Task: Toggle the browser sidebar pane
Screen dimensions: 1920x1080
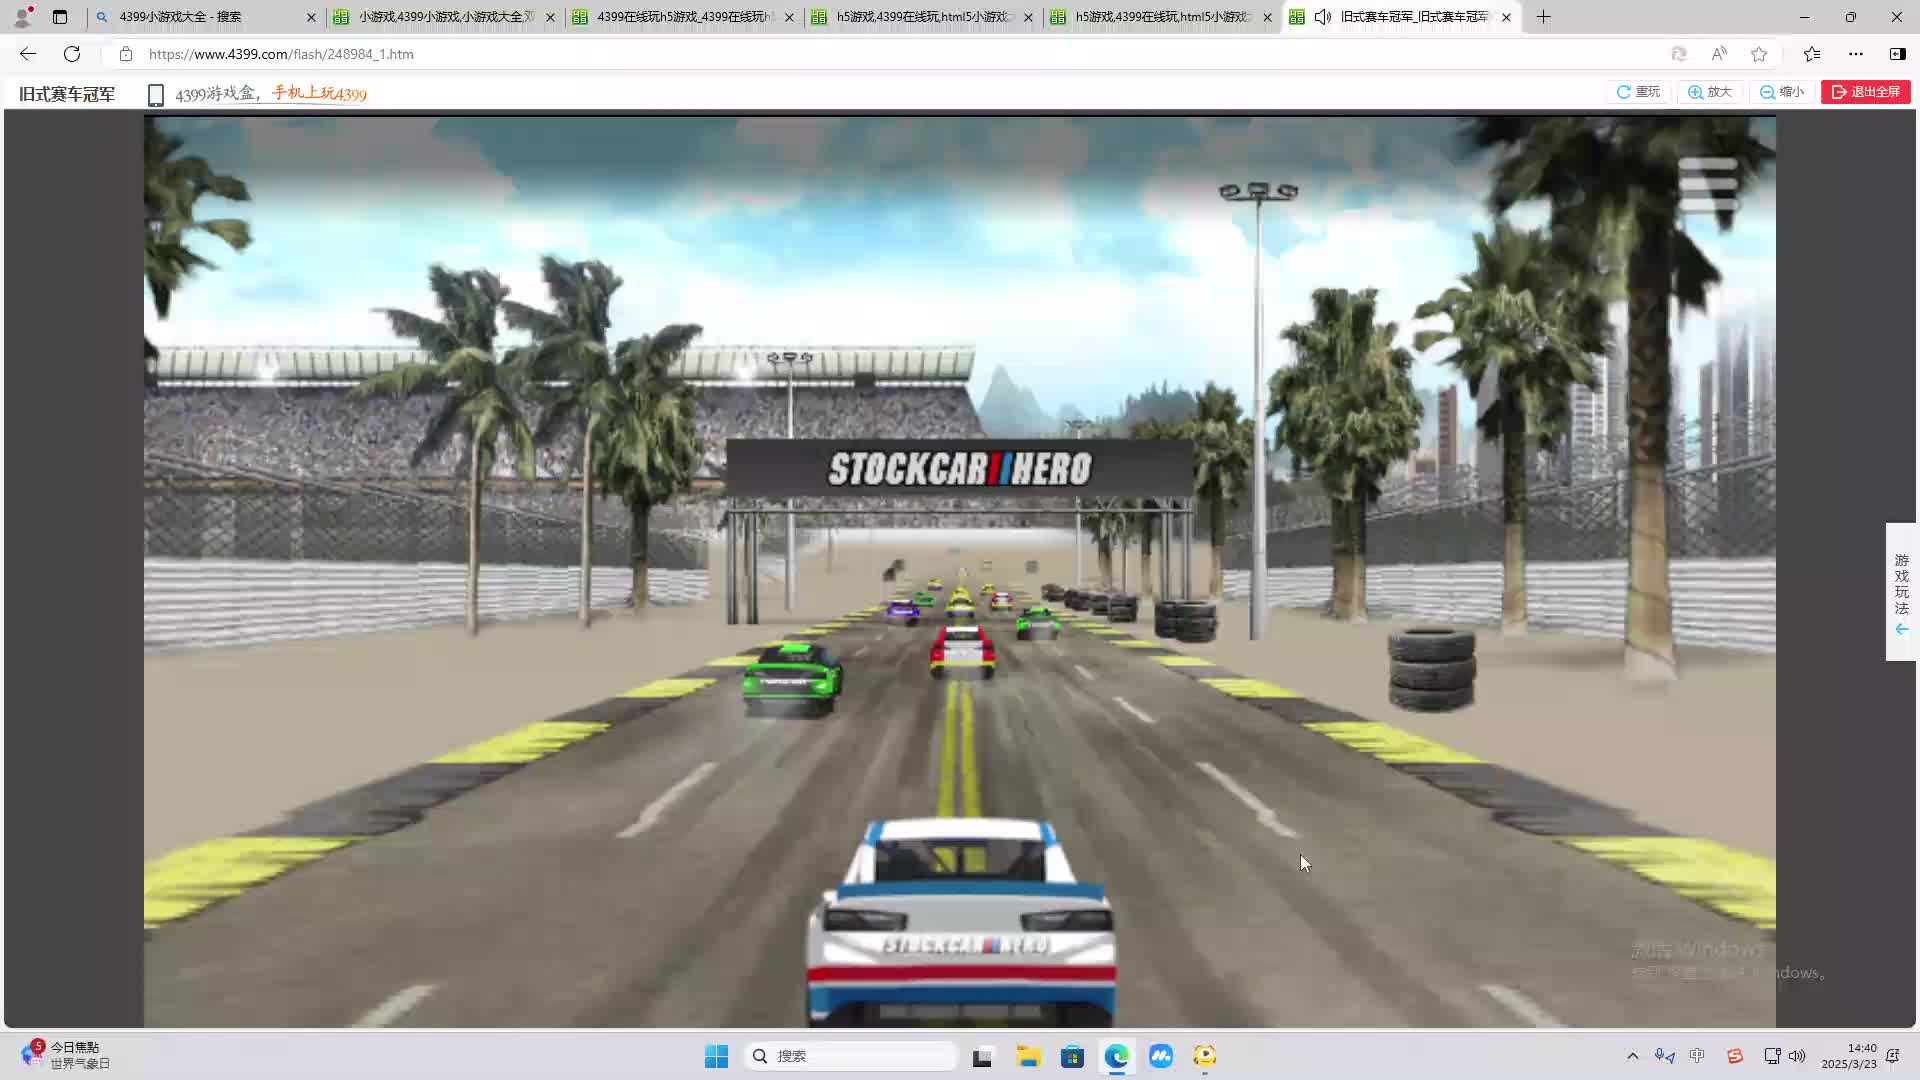Action: click(1897, 54)
